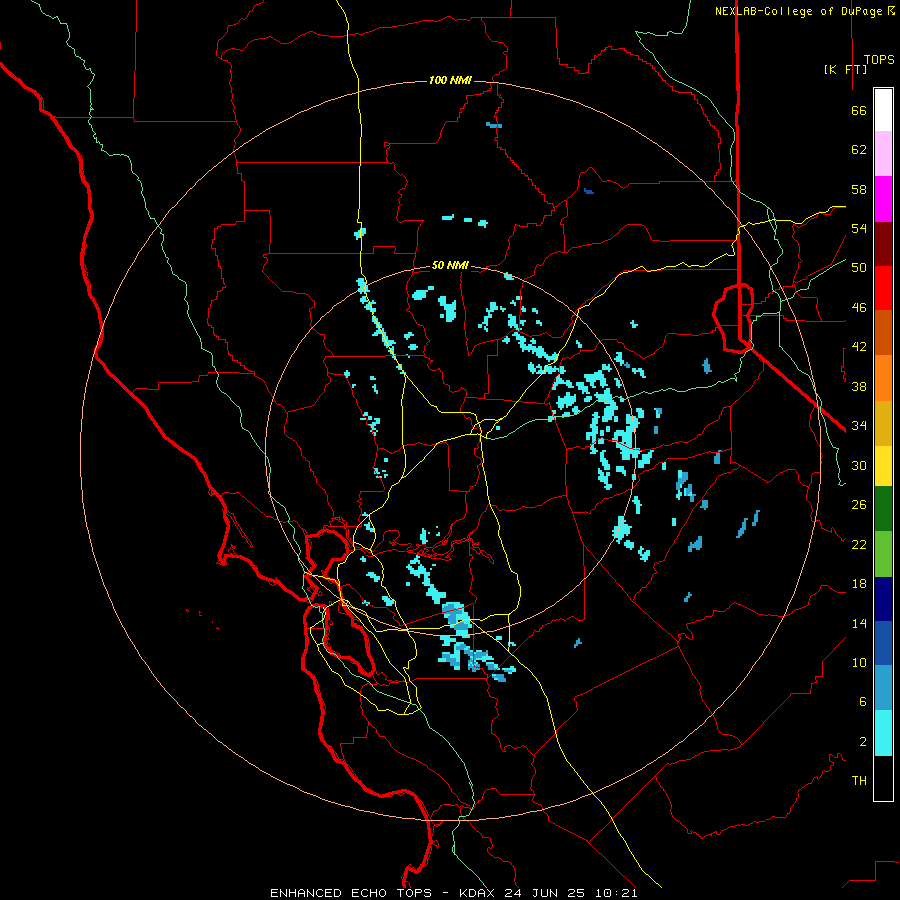The width and height of the screenshot is (900, 900).
Task: Click the cyan 10 kft legend swatch
Action: coord(883,733)
